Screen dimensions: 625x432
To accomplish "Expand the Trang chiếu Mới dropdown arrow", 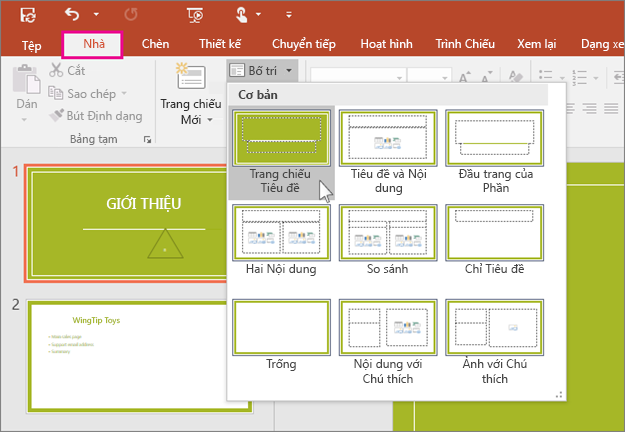I will point(210,120).
